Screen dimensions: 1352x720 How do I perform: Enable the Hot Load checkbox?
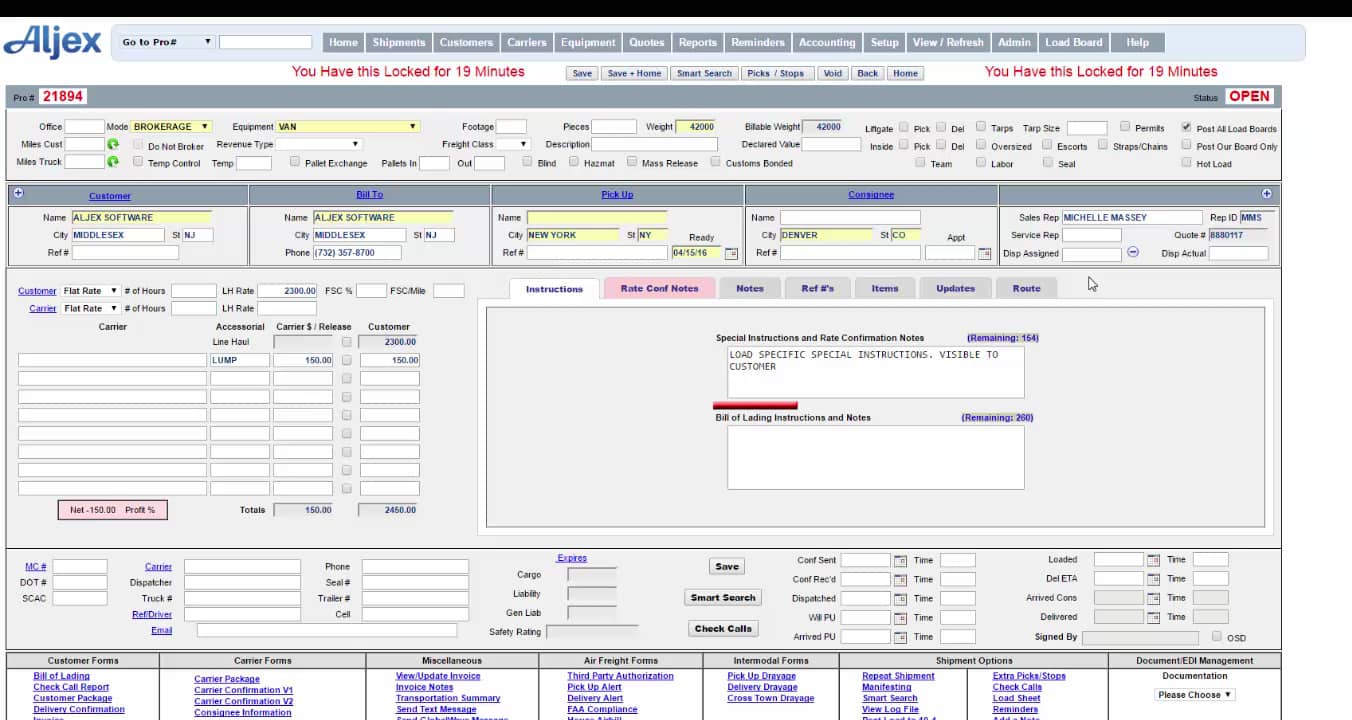tap(1186, 162)
